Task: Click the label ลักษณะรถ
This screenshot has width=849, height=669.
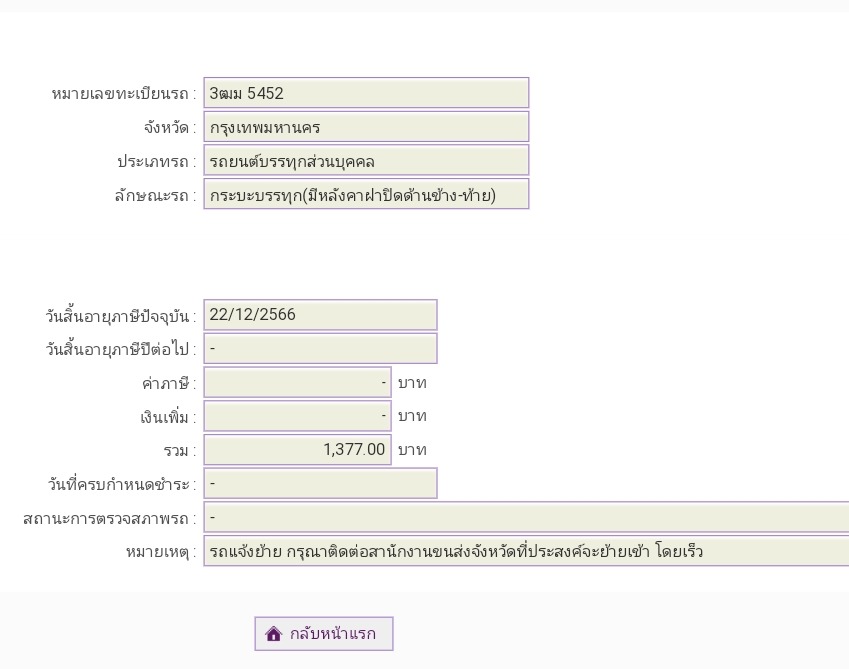Action: pos(155,195)
